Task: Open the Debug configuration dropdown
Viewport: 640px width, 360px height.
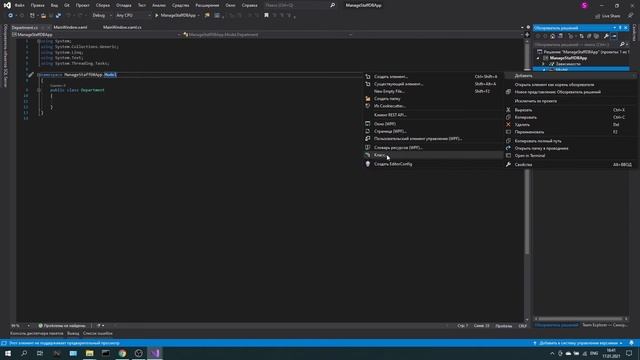Action: pyautogui.click(x=101, y=16)
